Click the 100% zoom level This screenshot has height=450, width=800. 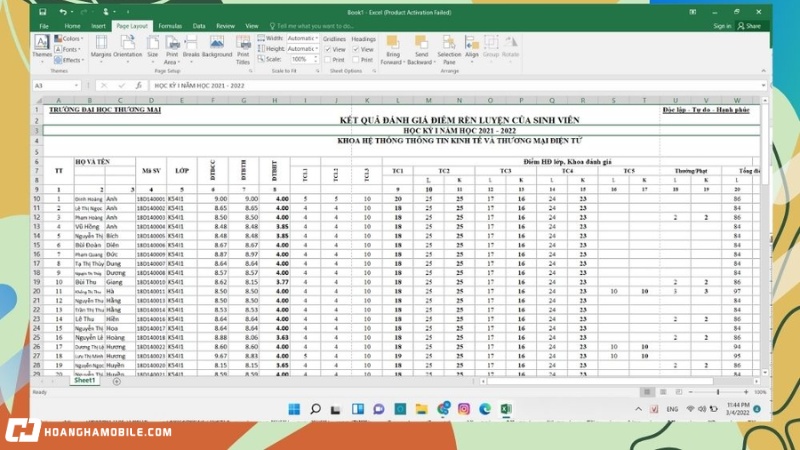pyautogui.click(x=760, y=392)
